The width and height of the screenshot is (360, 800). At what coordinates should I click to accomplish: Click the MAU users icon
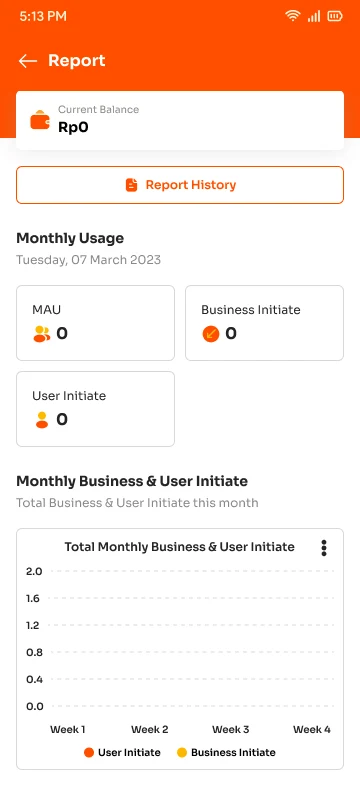pyautogui.click(x=41, y=334)
